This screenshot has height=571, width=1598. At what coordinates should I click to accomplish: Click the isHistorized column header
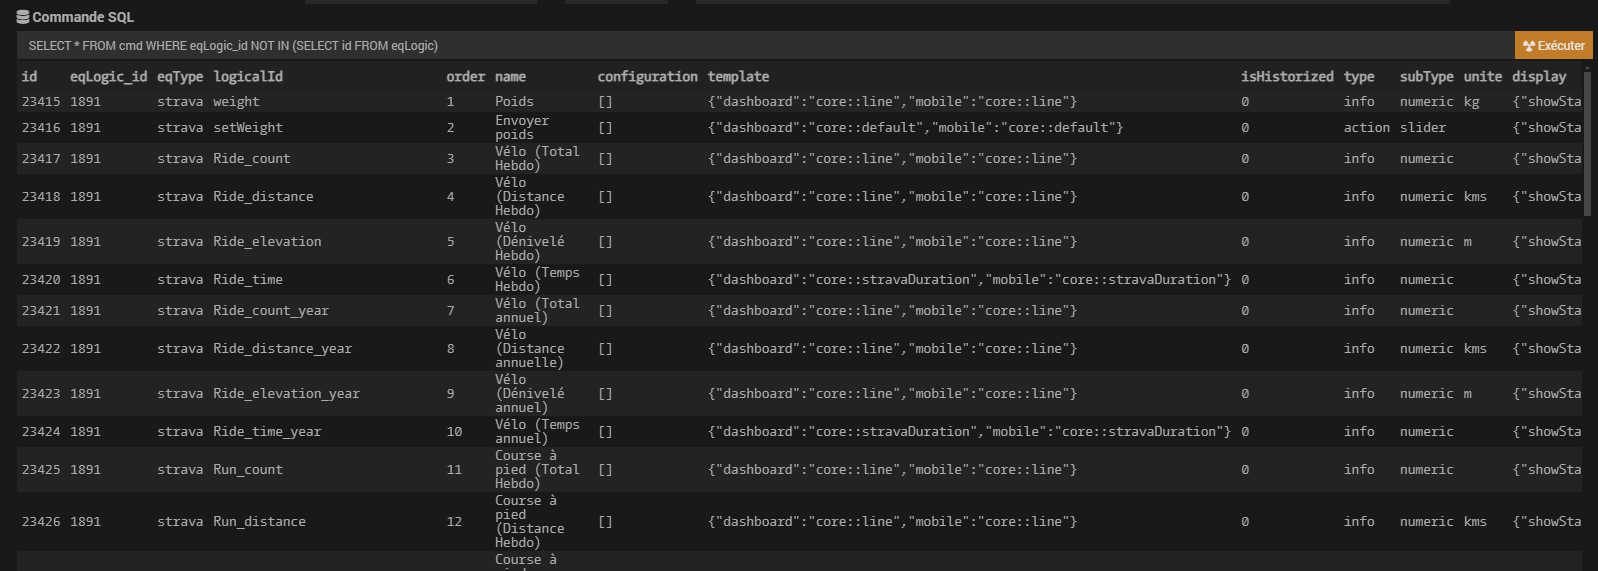(x=1287, y=76)
